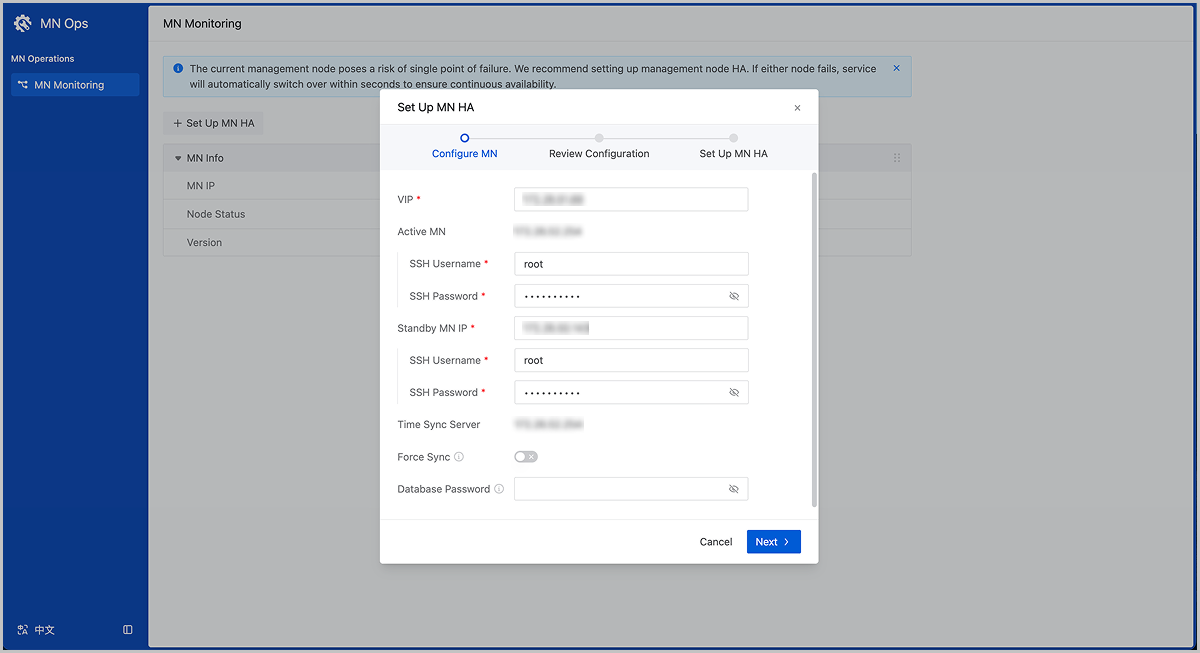Select the Configure MN step
This screenshot has height=653, width=1200.
[464, 146]
